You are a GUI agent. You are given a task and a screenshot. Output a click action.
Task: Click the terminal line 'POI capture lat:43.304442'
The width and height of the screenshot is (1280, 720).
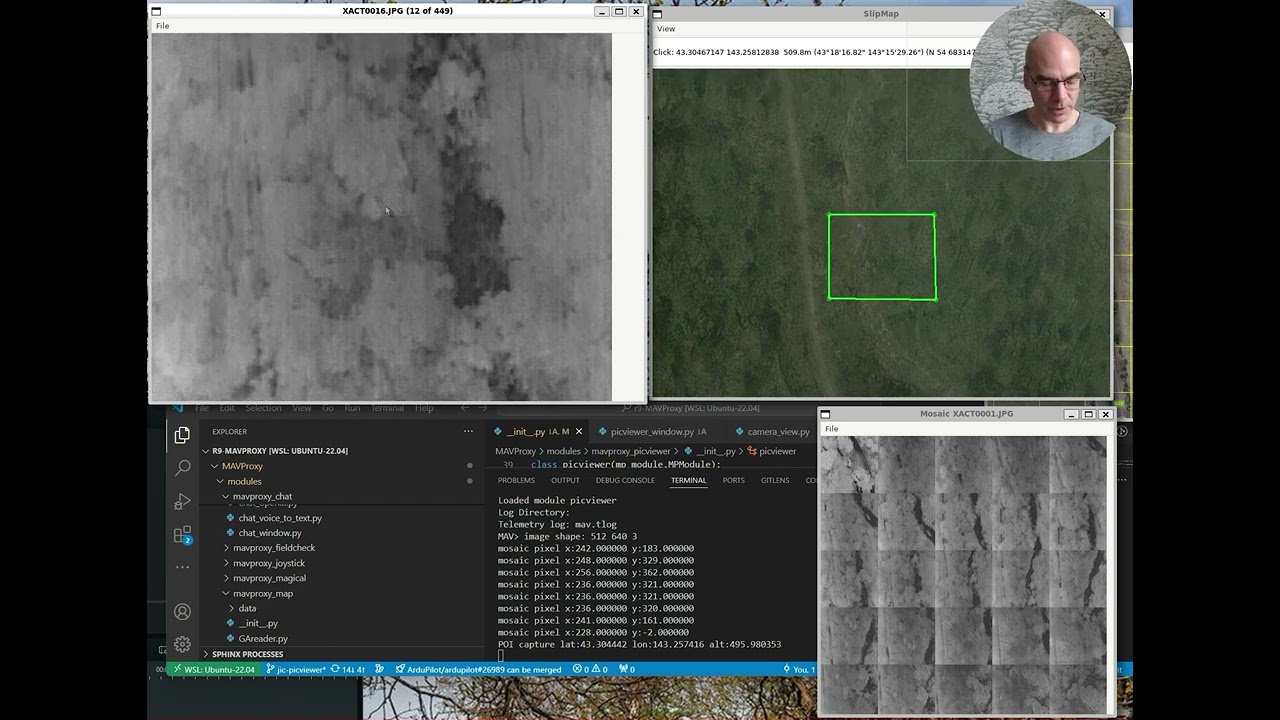point(640,644)
